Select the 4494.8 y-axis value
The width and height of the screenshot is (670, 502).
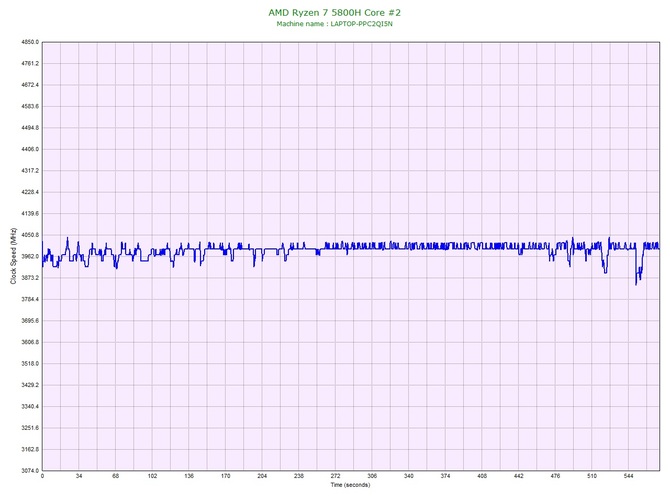(x=30, y=128)
